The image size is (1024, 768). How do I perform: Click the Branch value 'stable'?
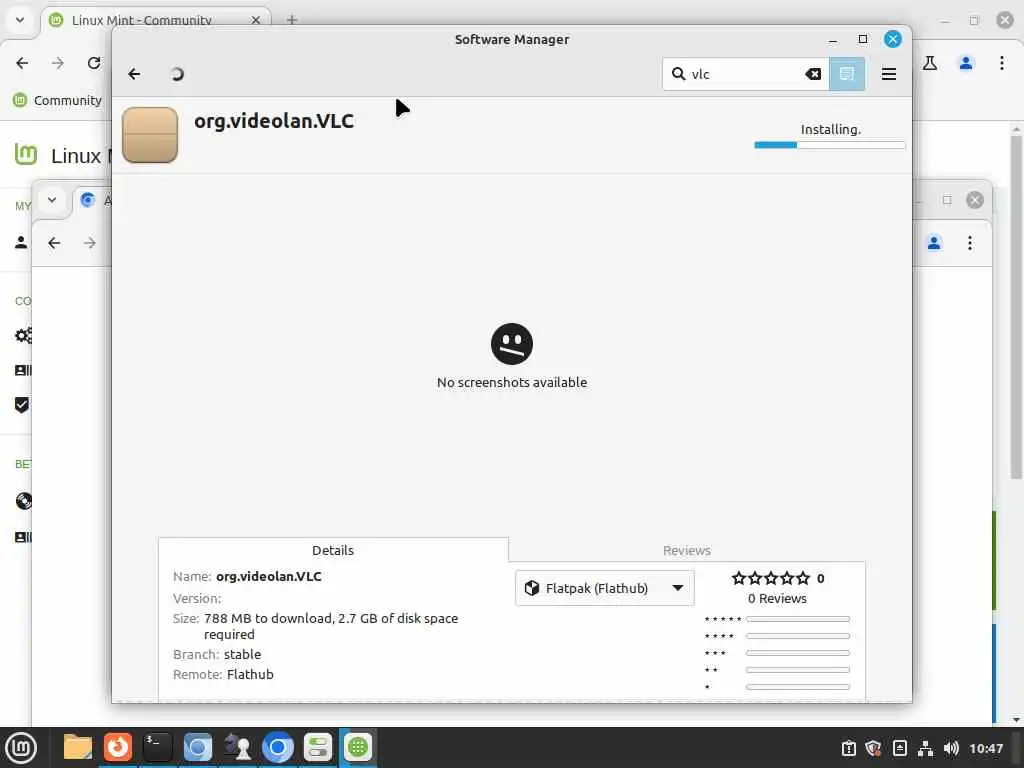242,654
